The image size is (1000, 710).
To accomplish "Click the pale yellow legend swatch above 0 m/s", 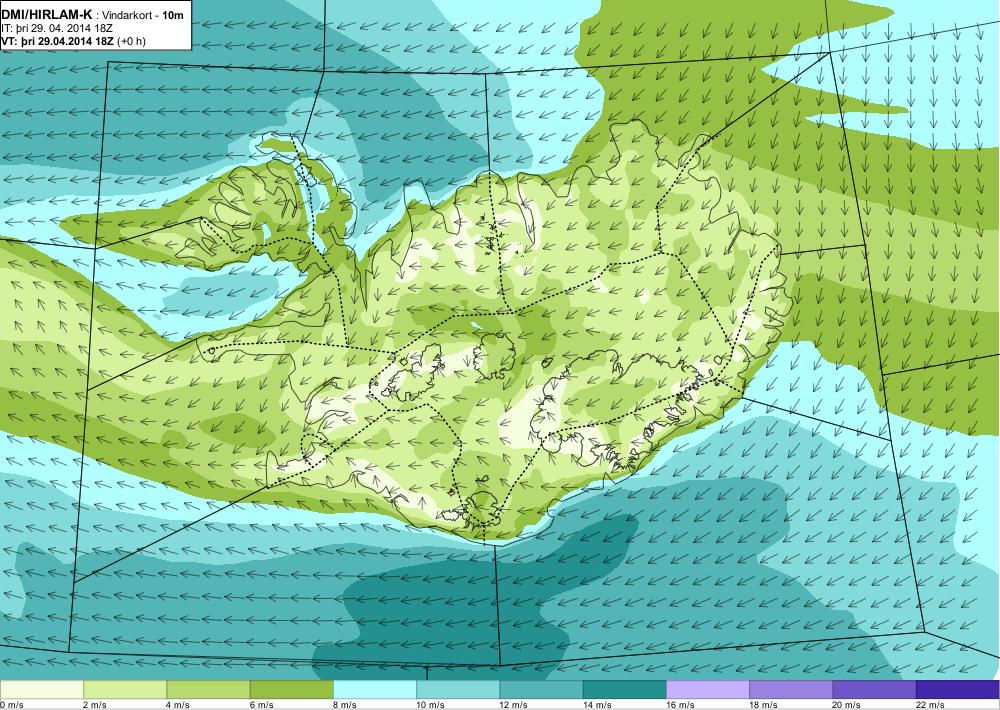I will [x=41, y=690].
